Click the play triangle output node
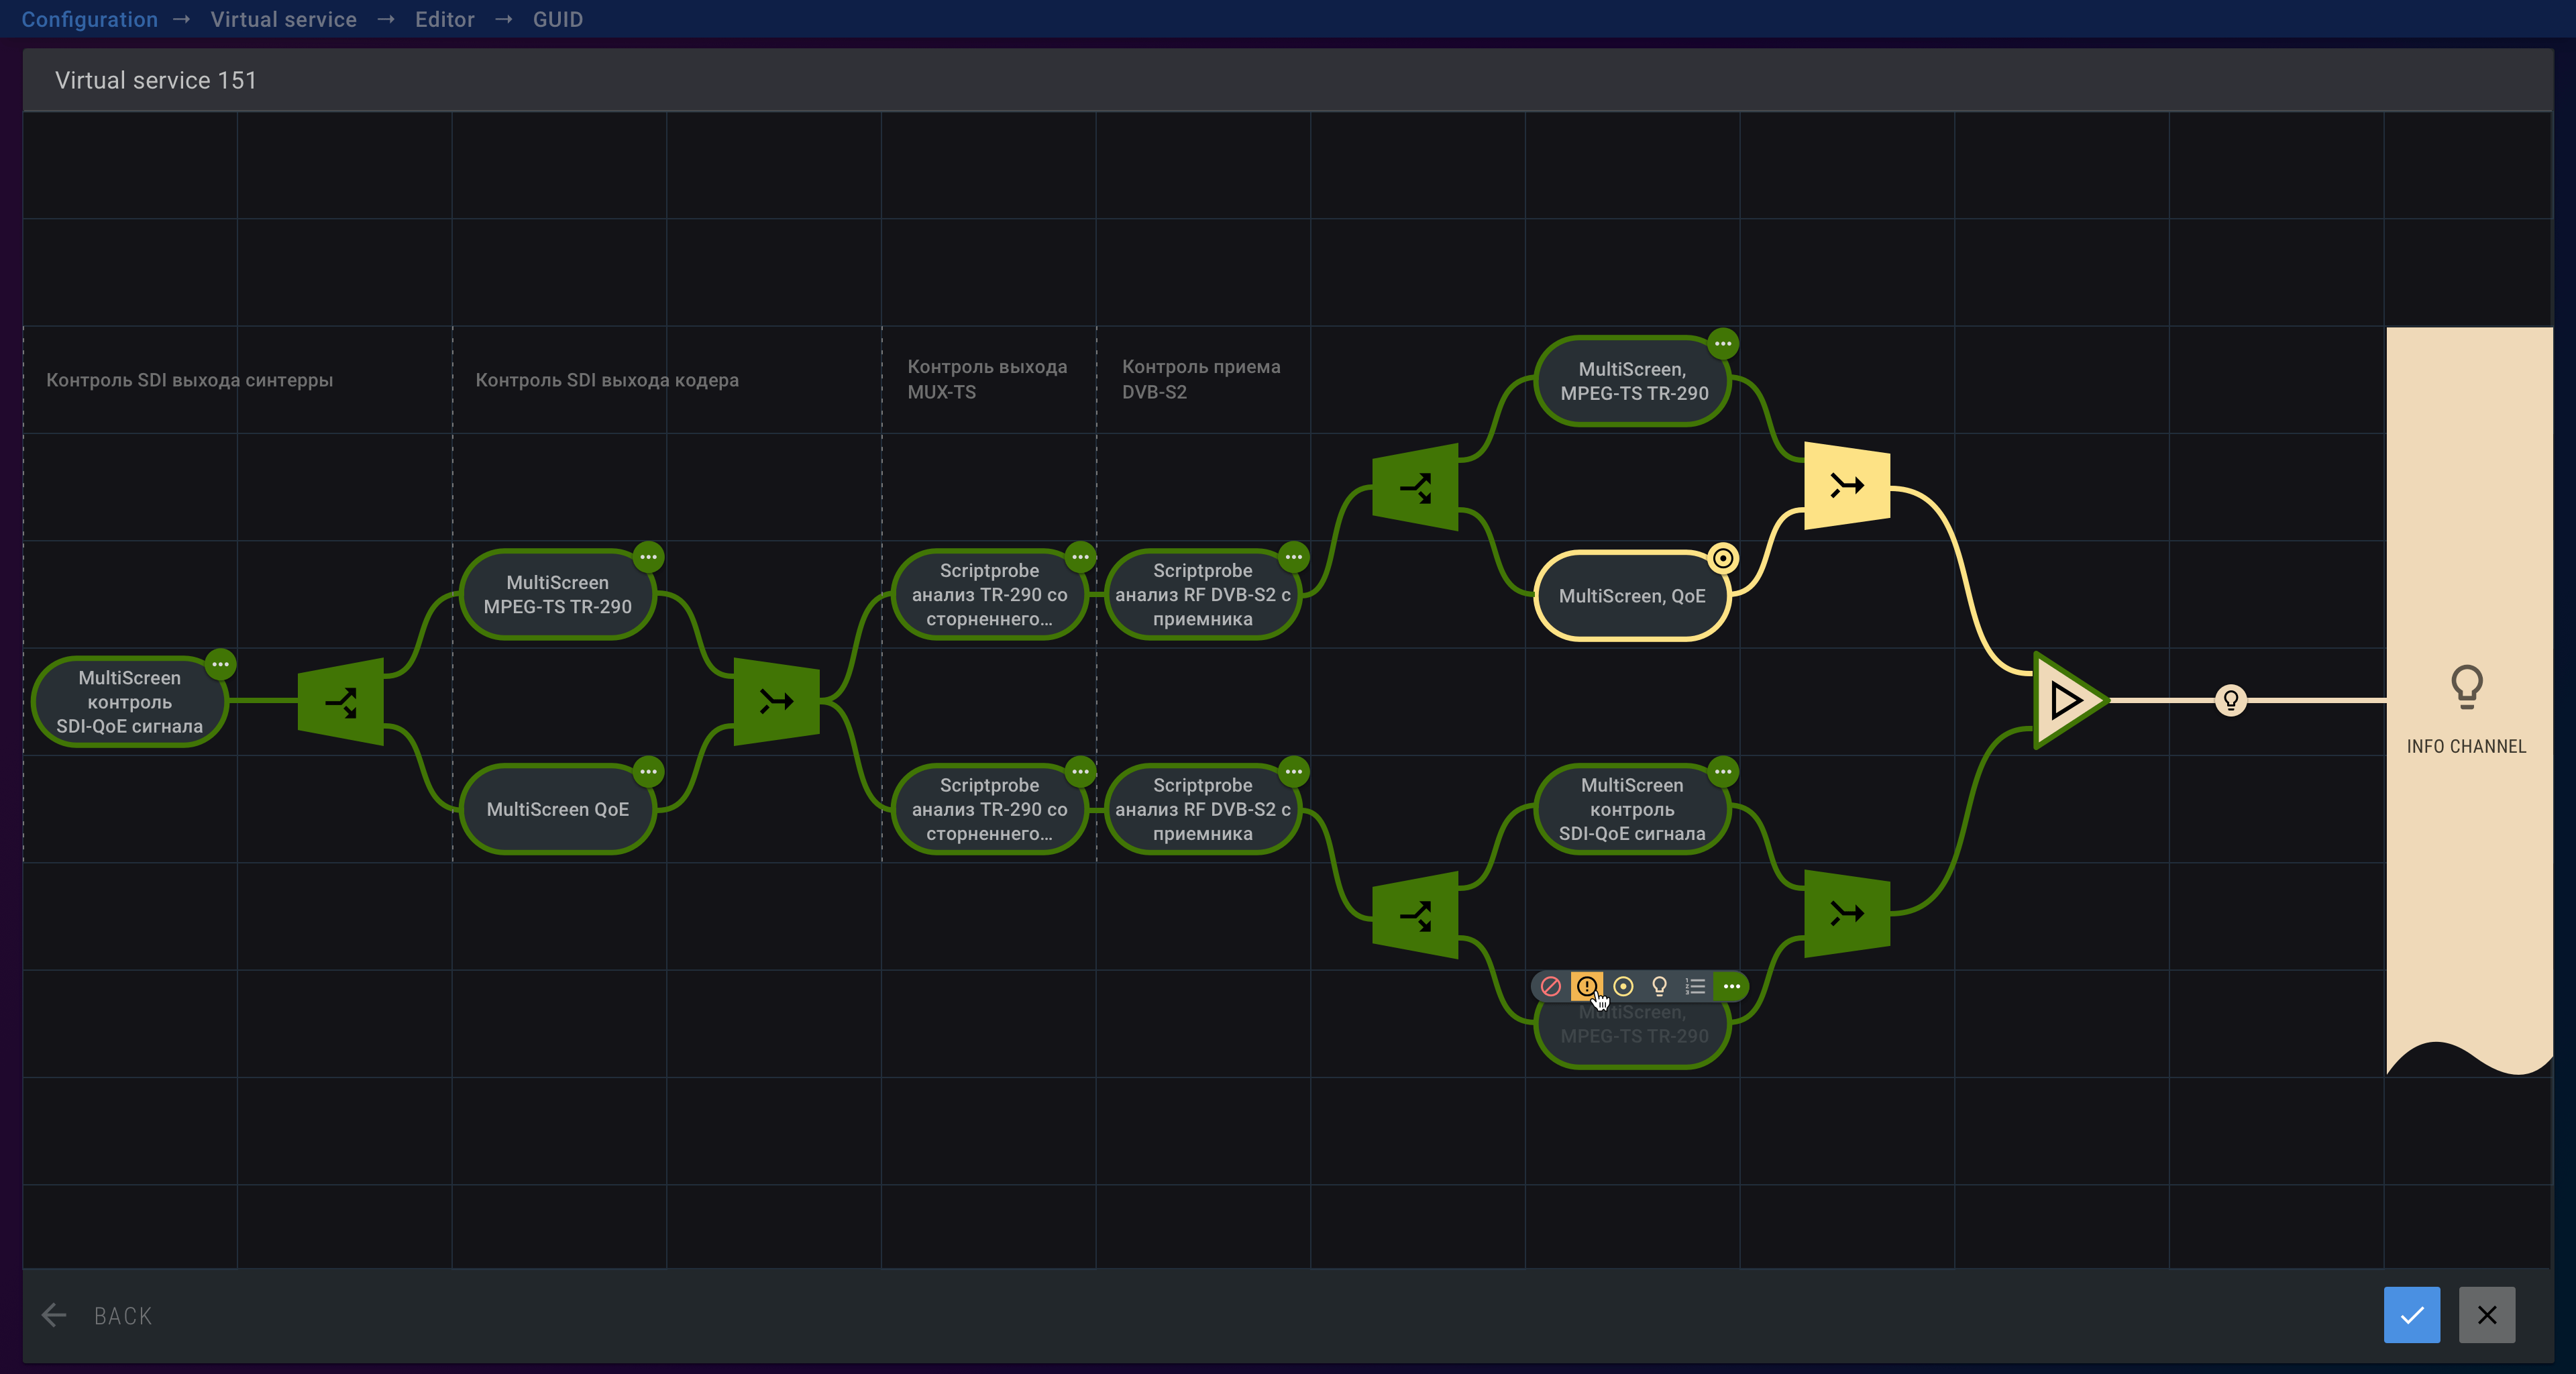The height and width of the screenshot is (1374, 2576). 2070,700
